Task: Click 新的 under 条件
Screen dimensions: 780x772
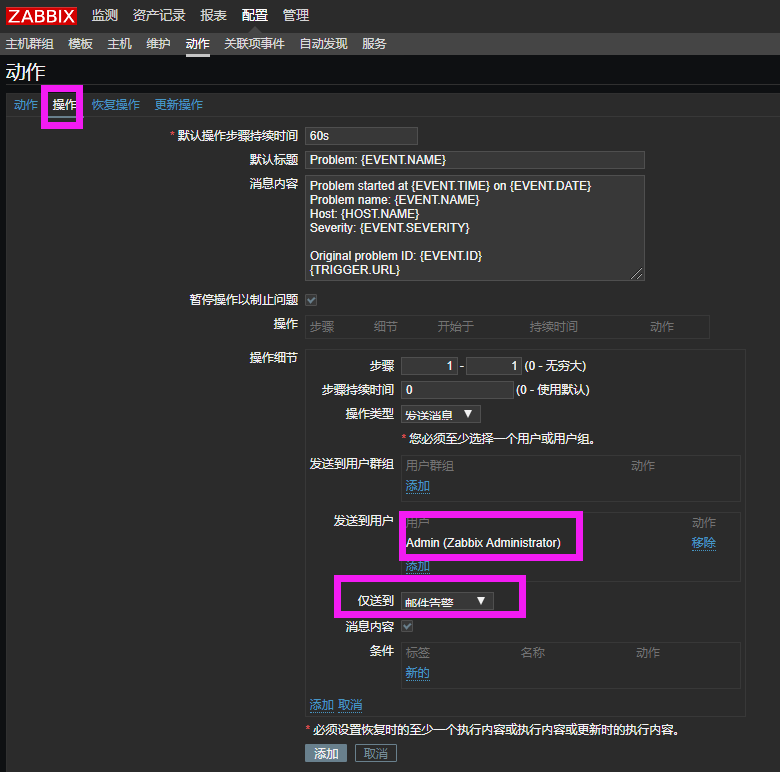Action: click(x=417, y=673)
